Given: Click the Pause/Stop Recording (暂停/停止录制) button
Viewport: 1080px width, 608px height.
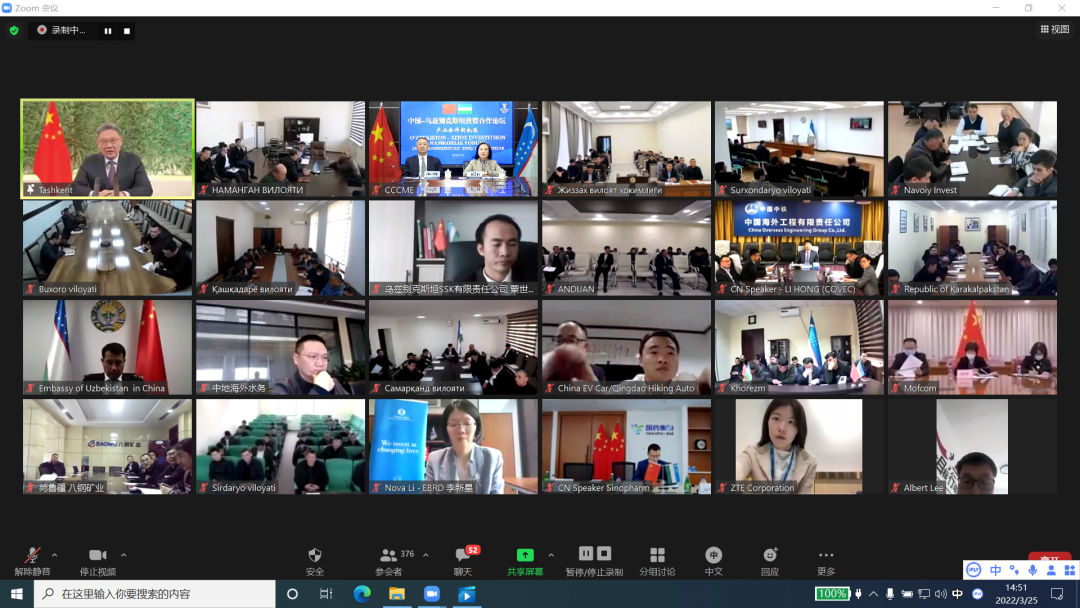Looking at the screenshot, I should coord(594,555).
